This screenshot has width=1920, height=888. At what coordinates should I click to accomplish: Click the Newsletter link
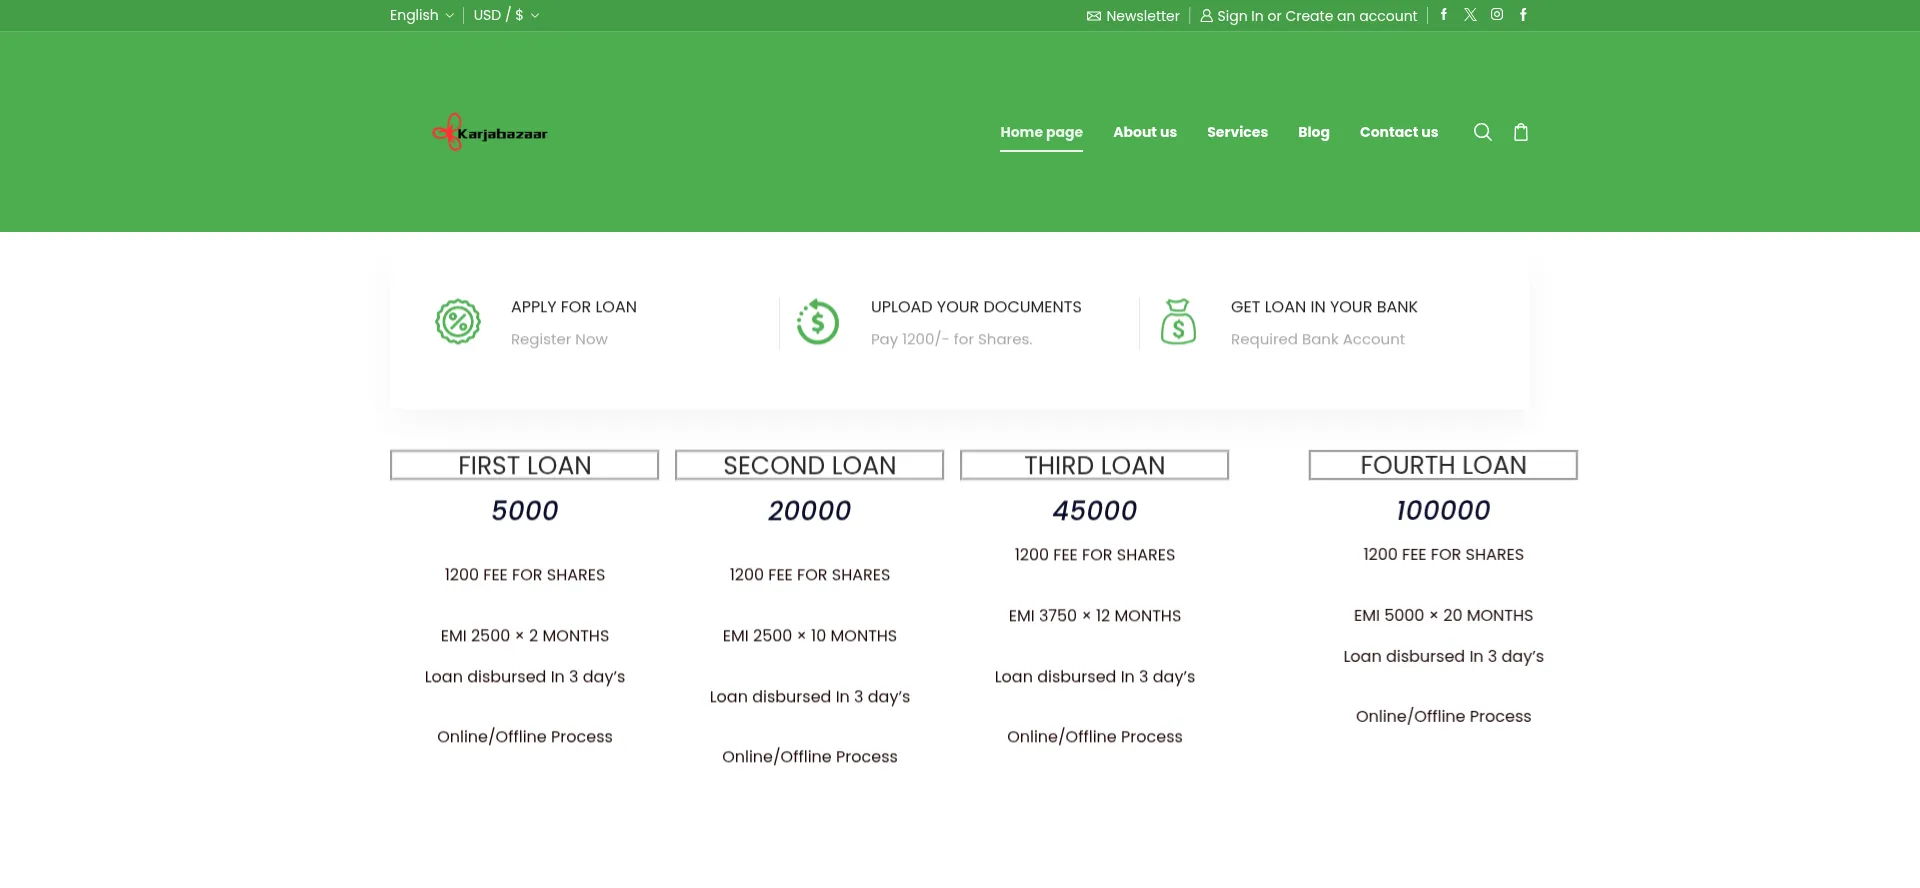(x=1133, y=16)
